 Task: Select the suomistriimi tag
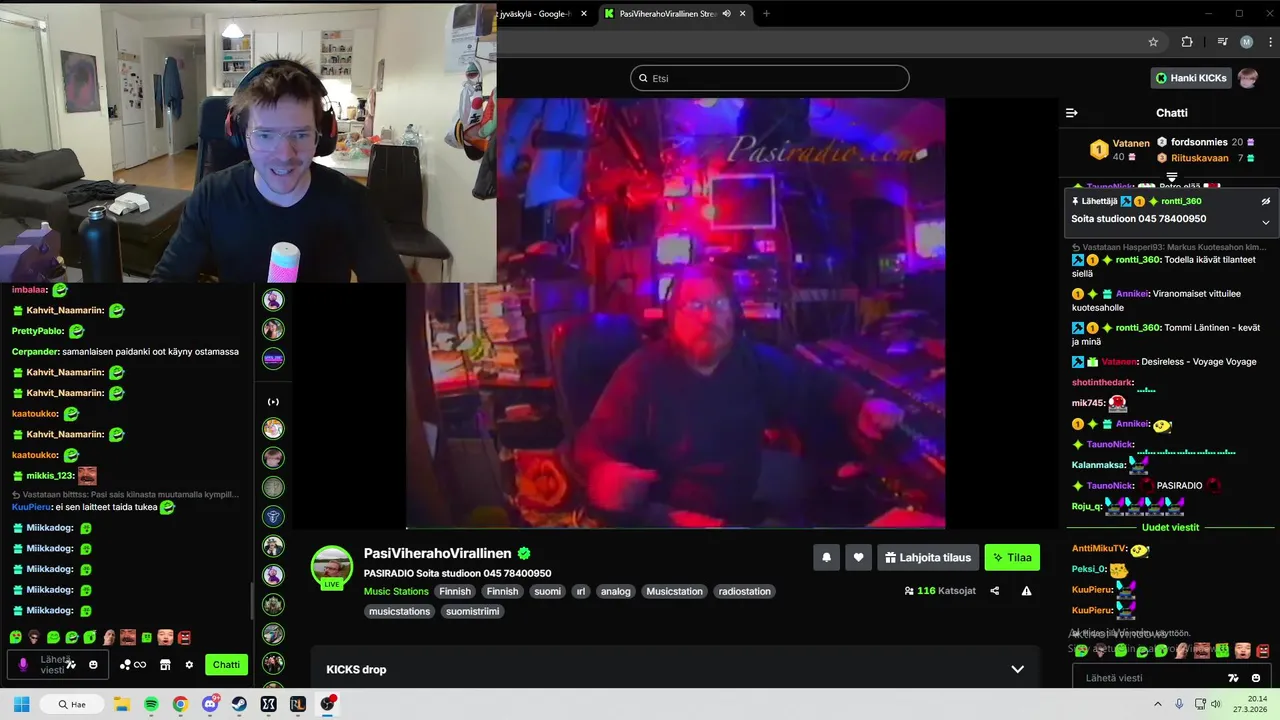472,611
